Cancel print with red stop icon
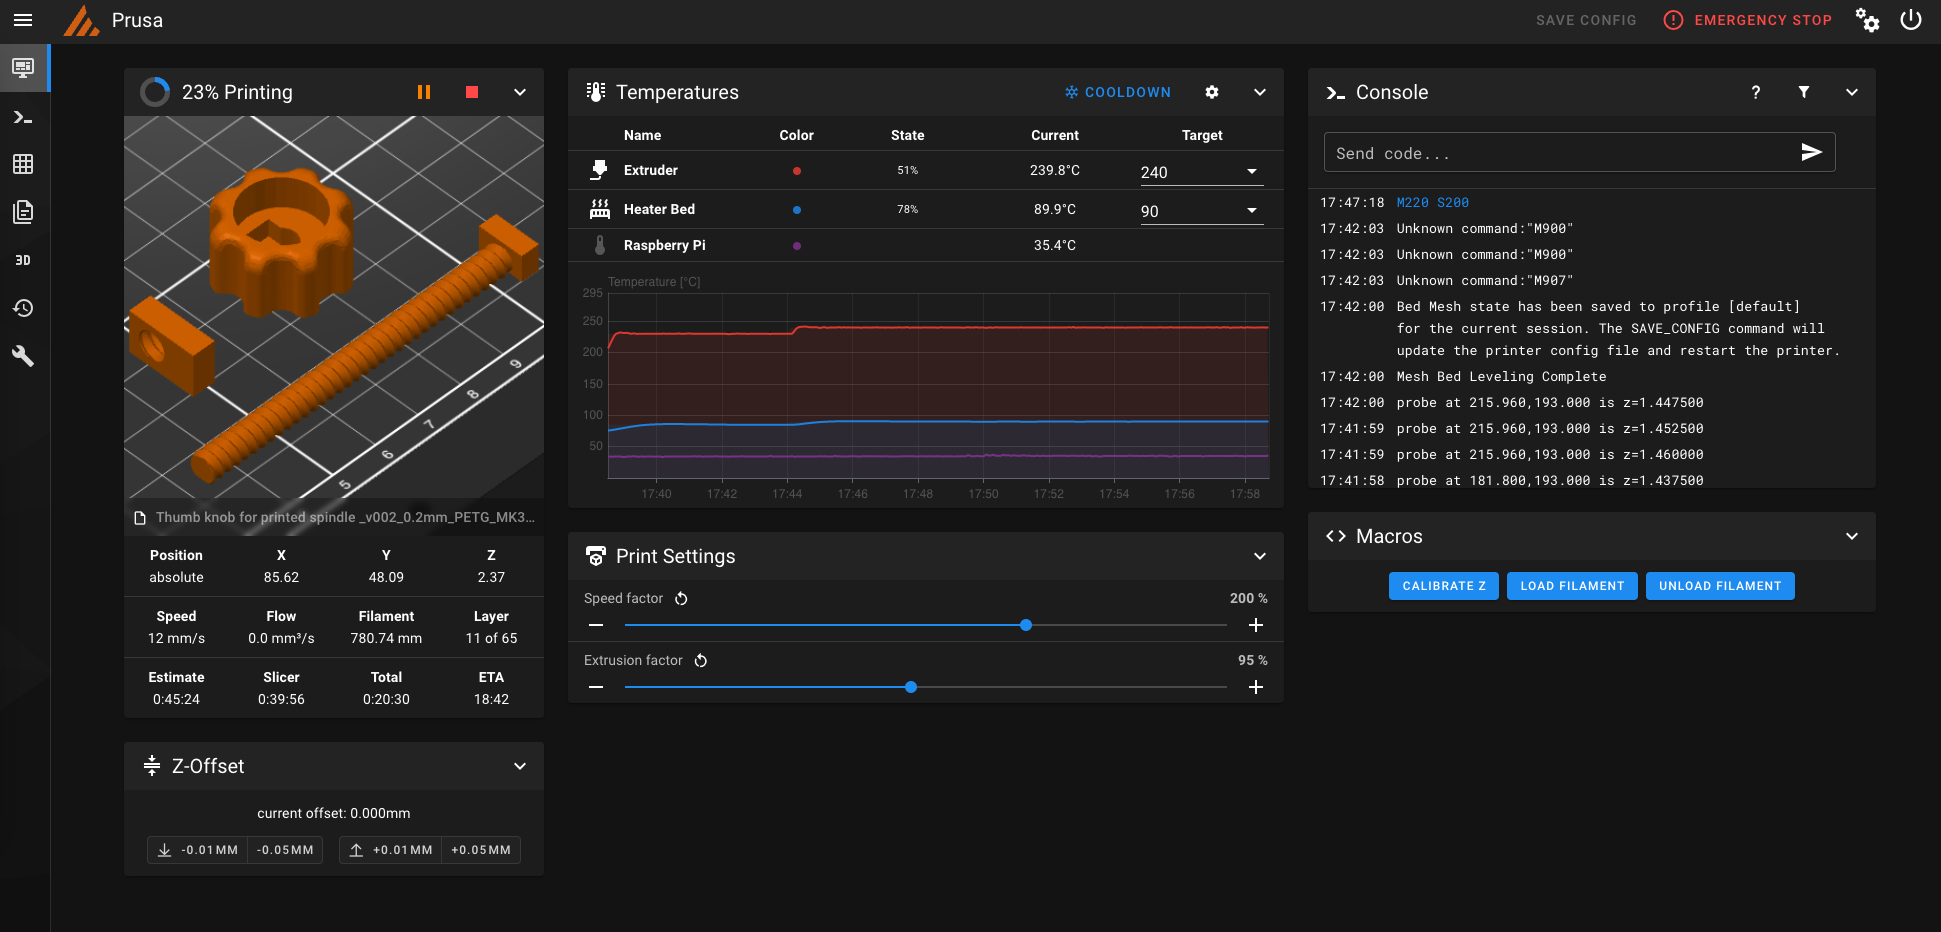This screenshot has height=932, width=1941. 472,92
